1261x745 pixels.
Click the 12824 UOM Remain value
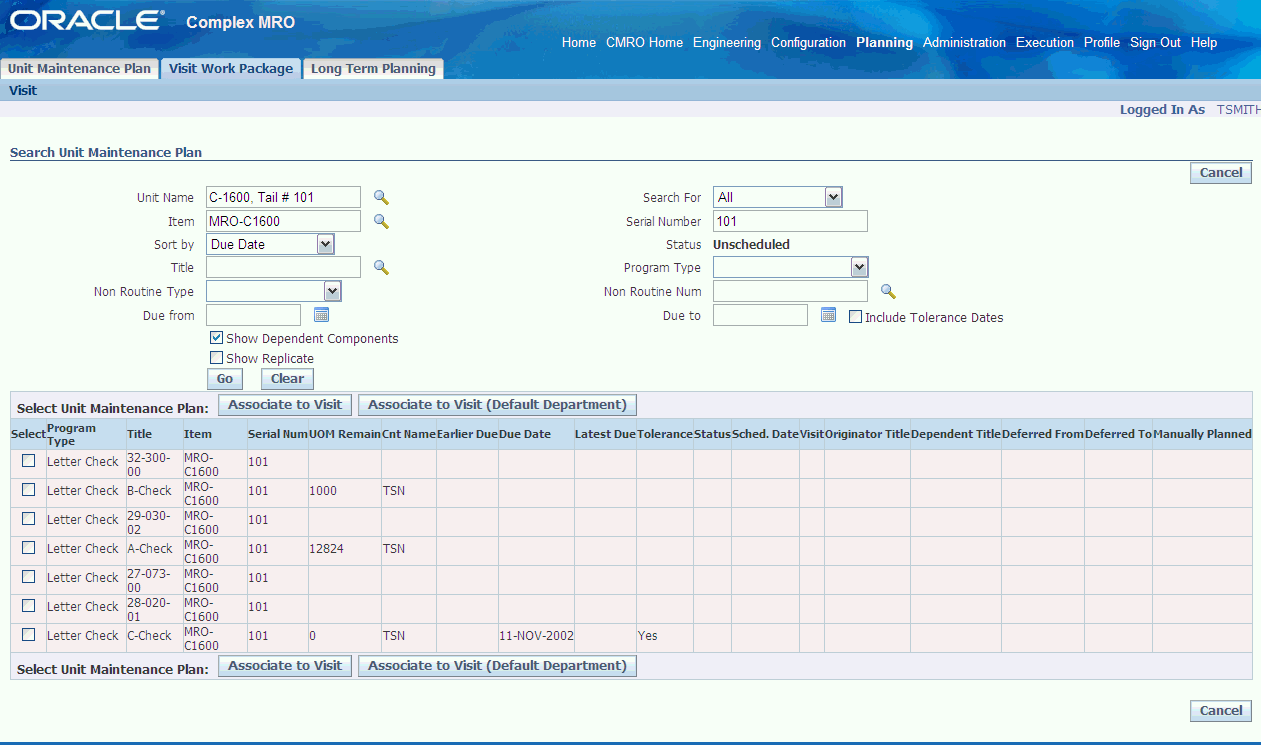[x=327, y=548]
